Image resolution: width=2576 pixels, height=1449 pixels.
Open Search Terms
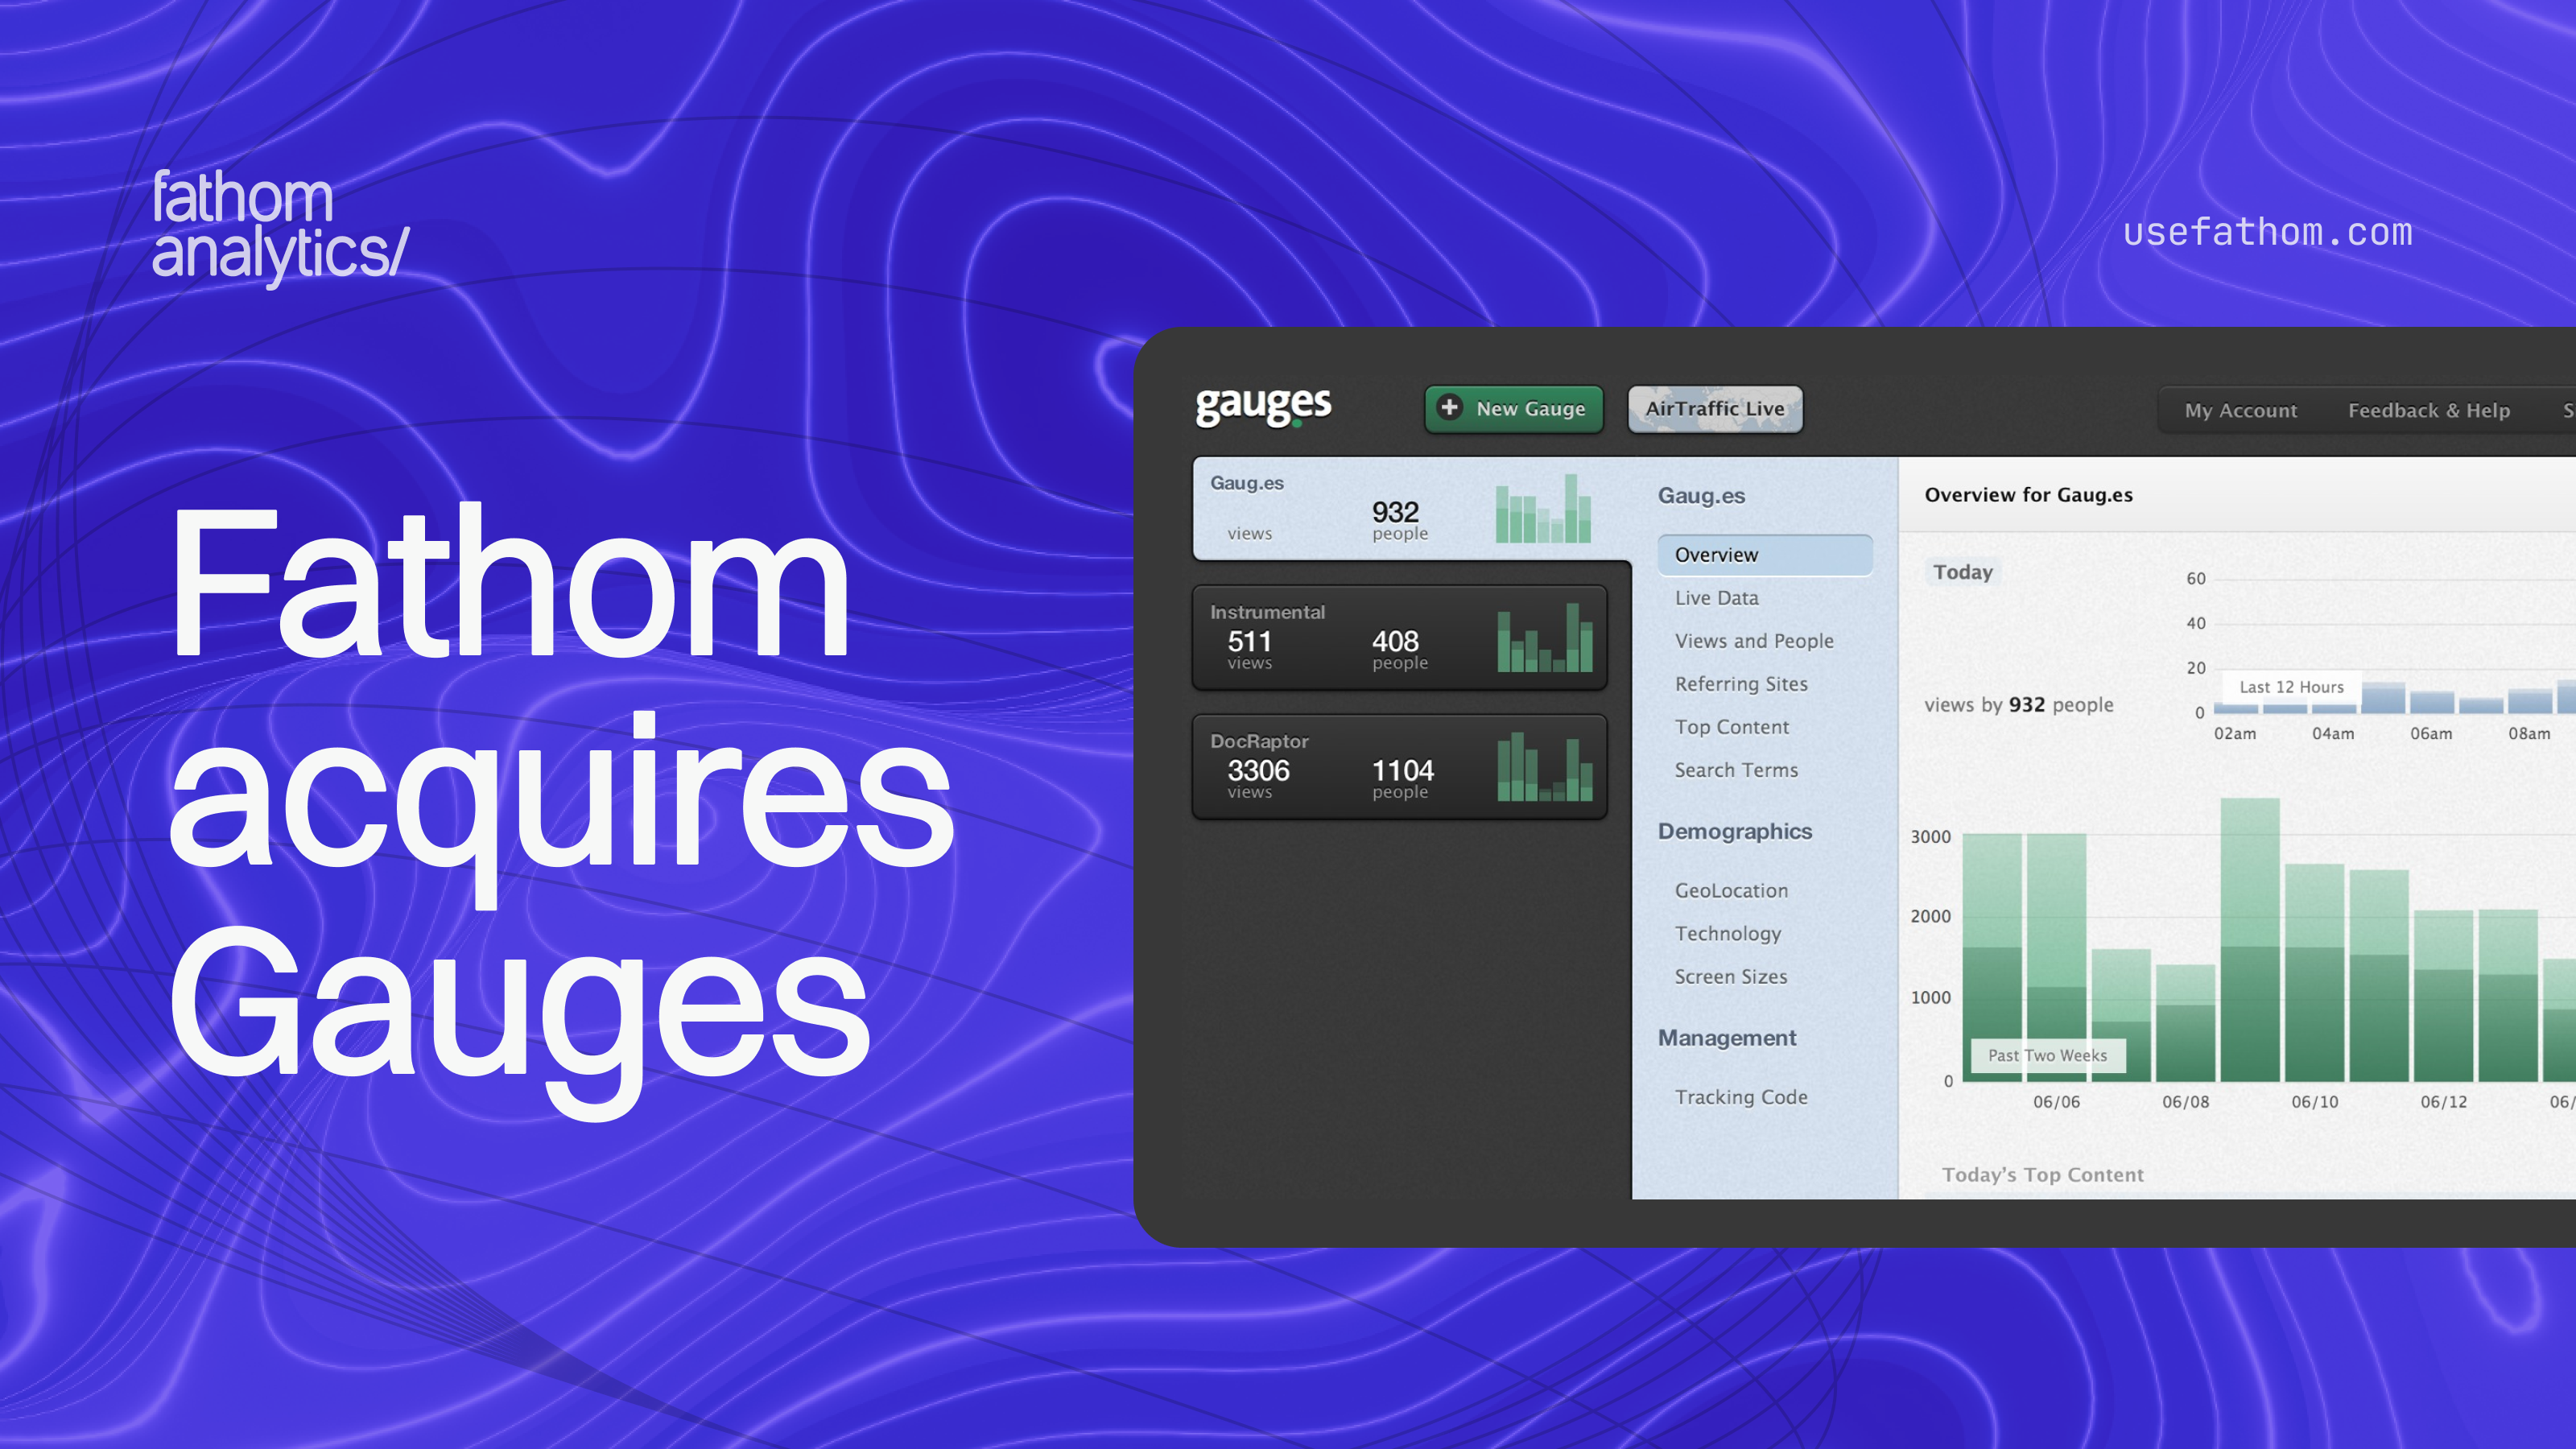[1736, 770]
